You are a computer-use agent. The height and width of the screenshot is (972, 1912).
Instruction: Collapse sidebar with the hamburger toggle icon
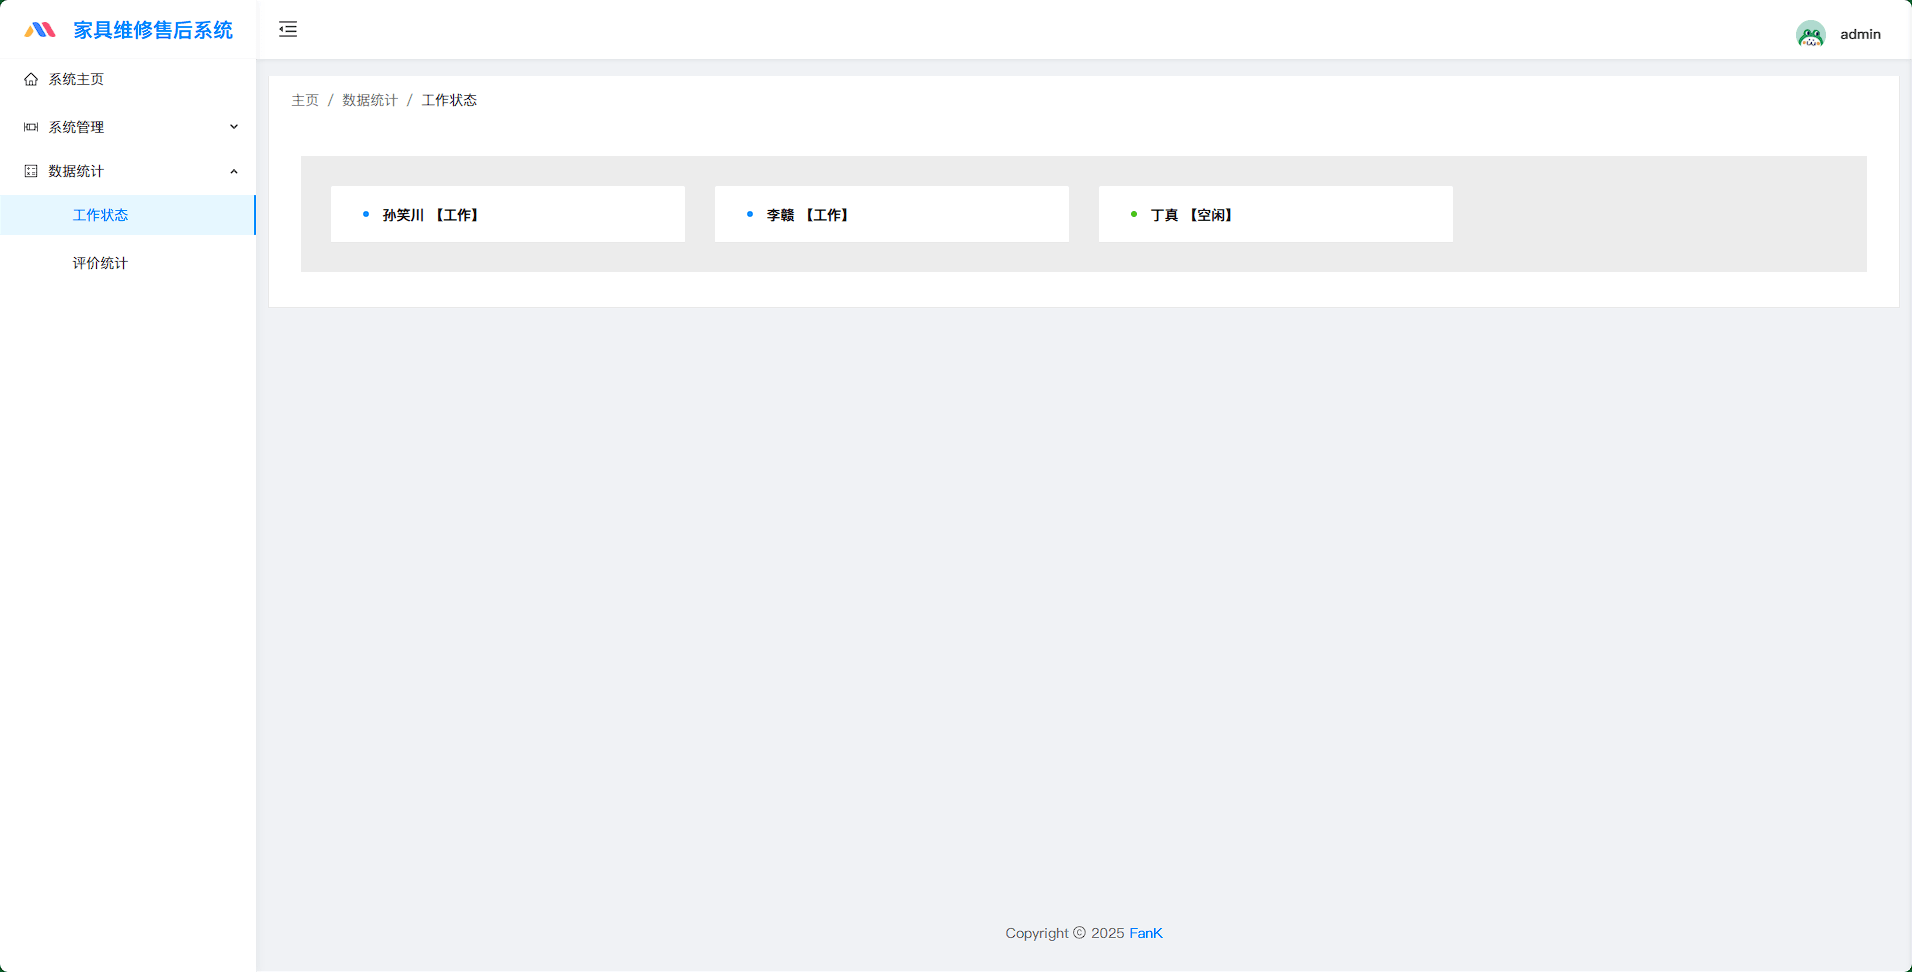click(x=288, y=29)
